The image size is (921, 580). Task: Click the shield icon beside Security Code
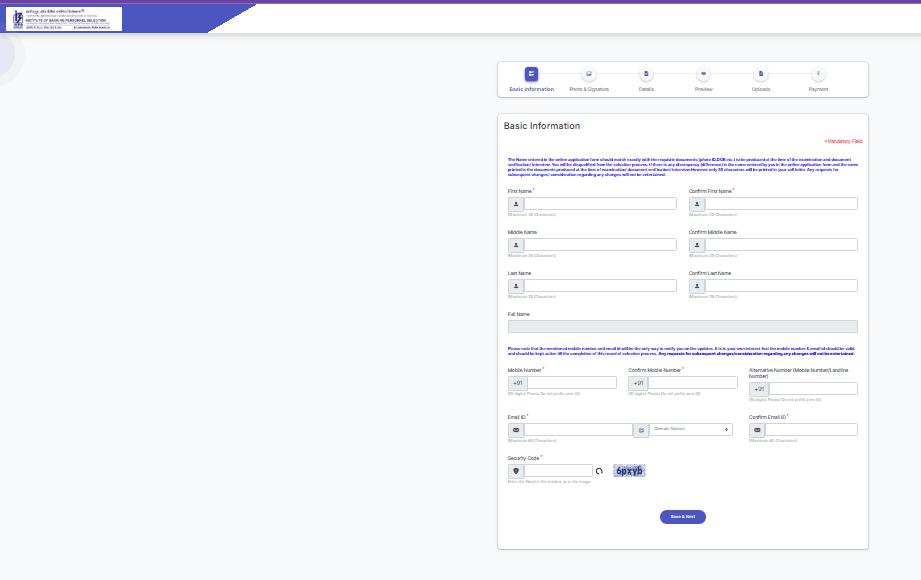point(516,471)
